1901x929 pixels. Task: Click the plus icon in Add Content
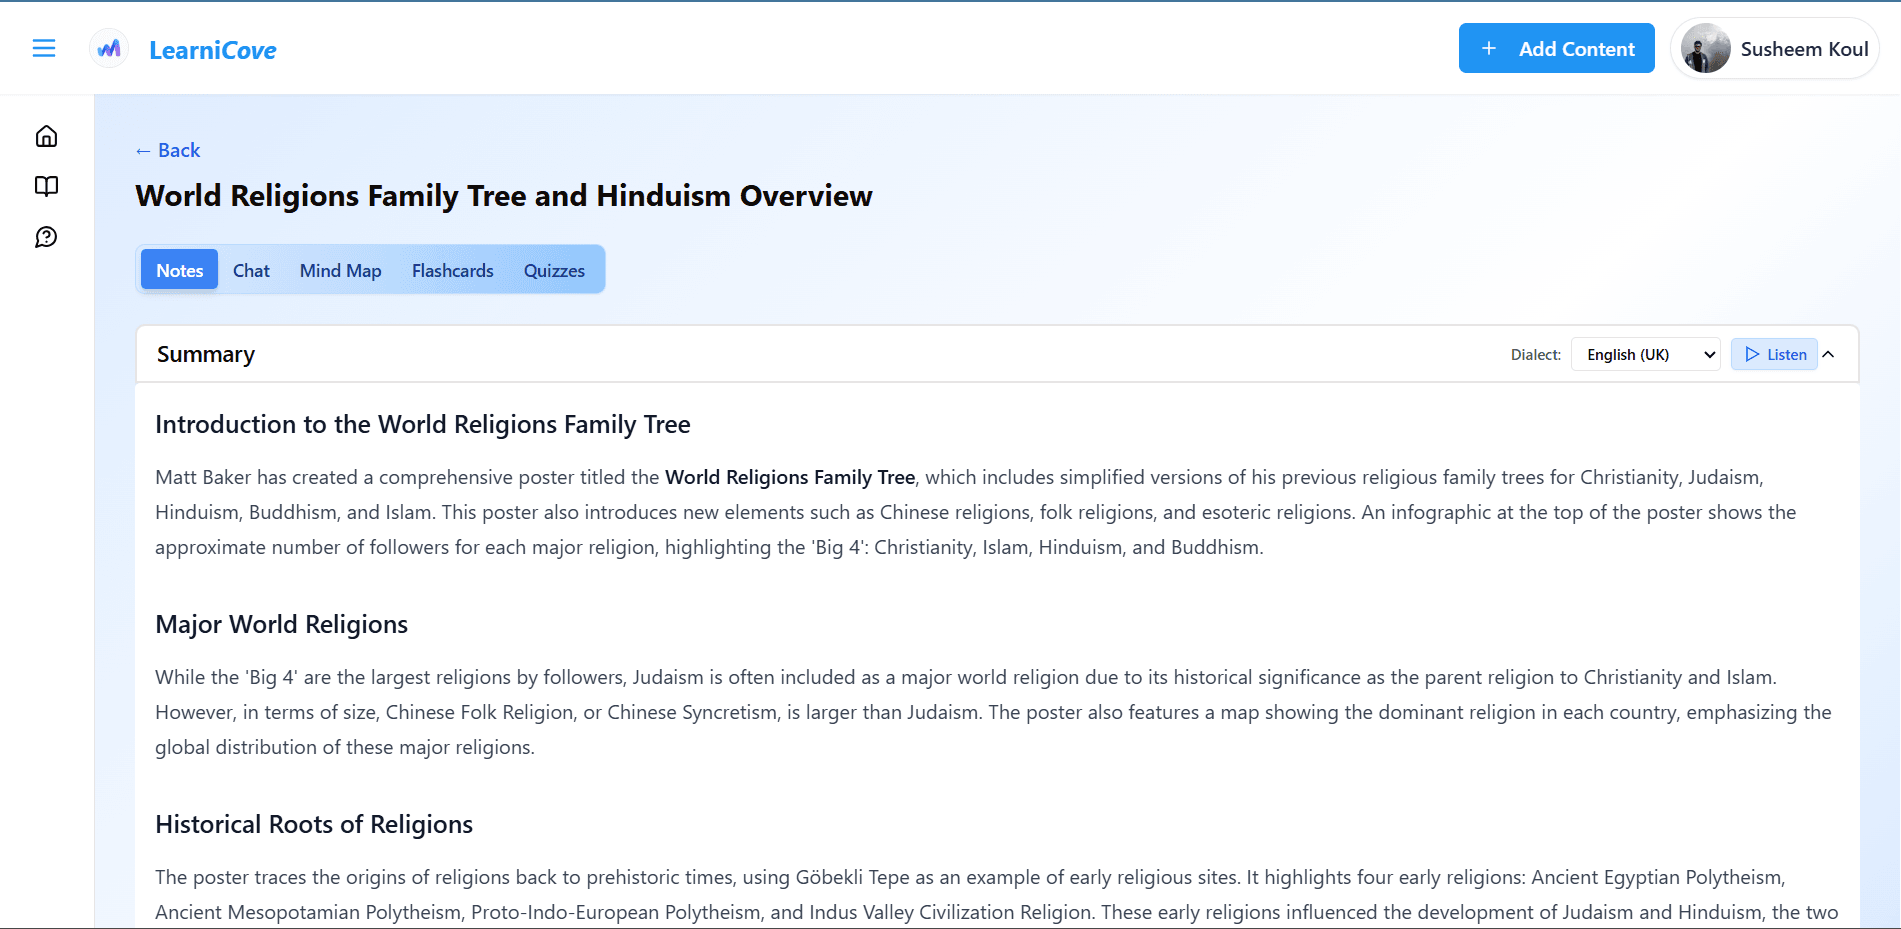pyautogui.click(x=1488, y=48)
